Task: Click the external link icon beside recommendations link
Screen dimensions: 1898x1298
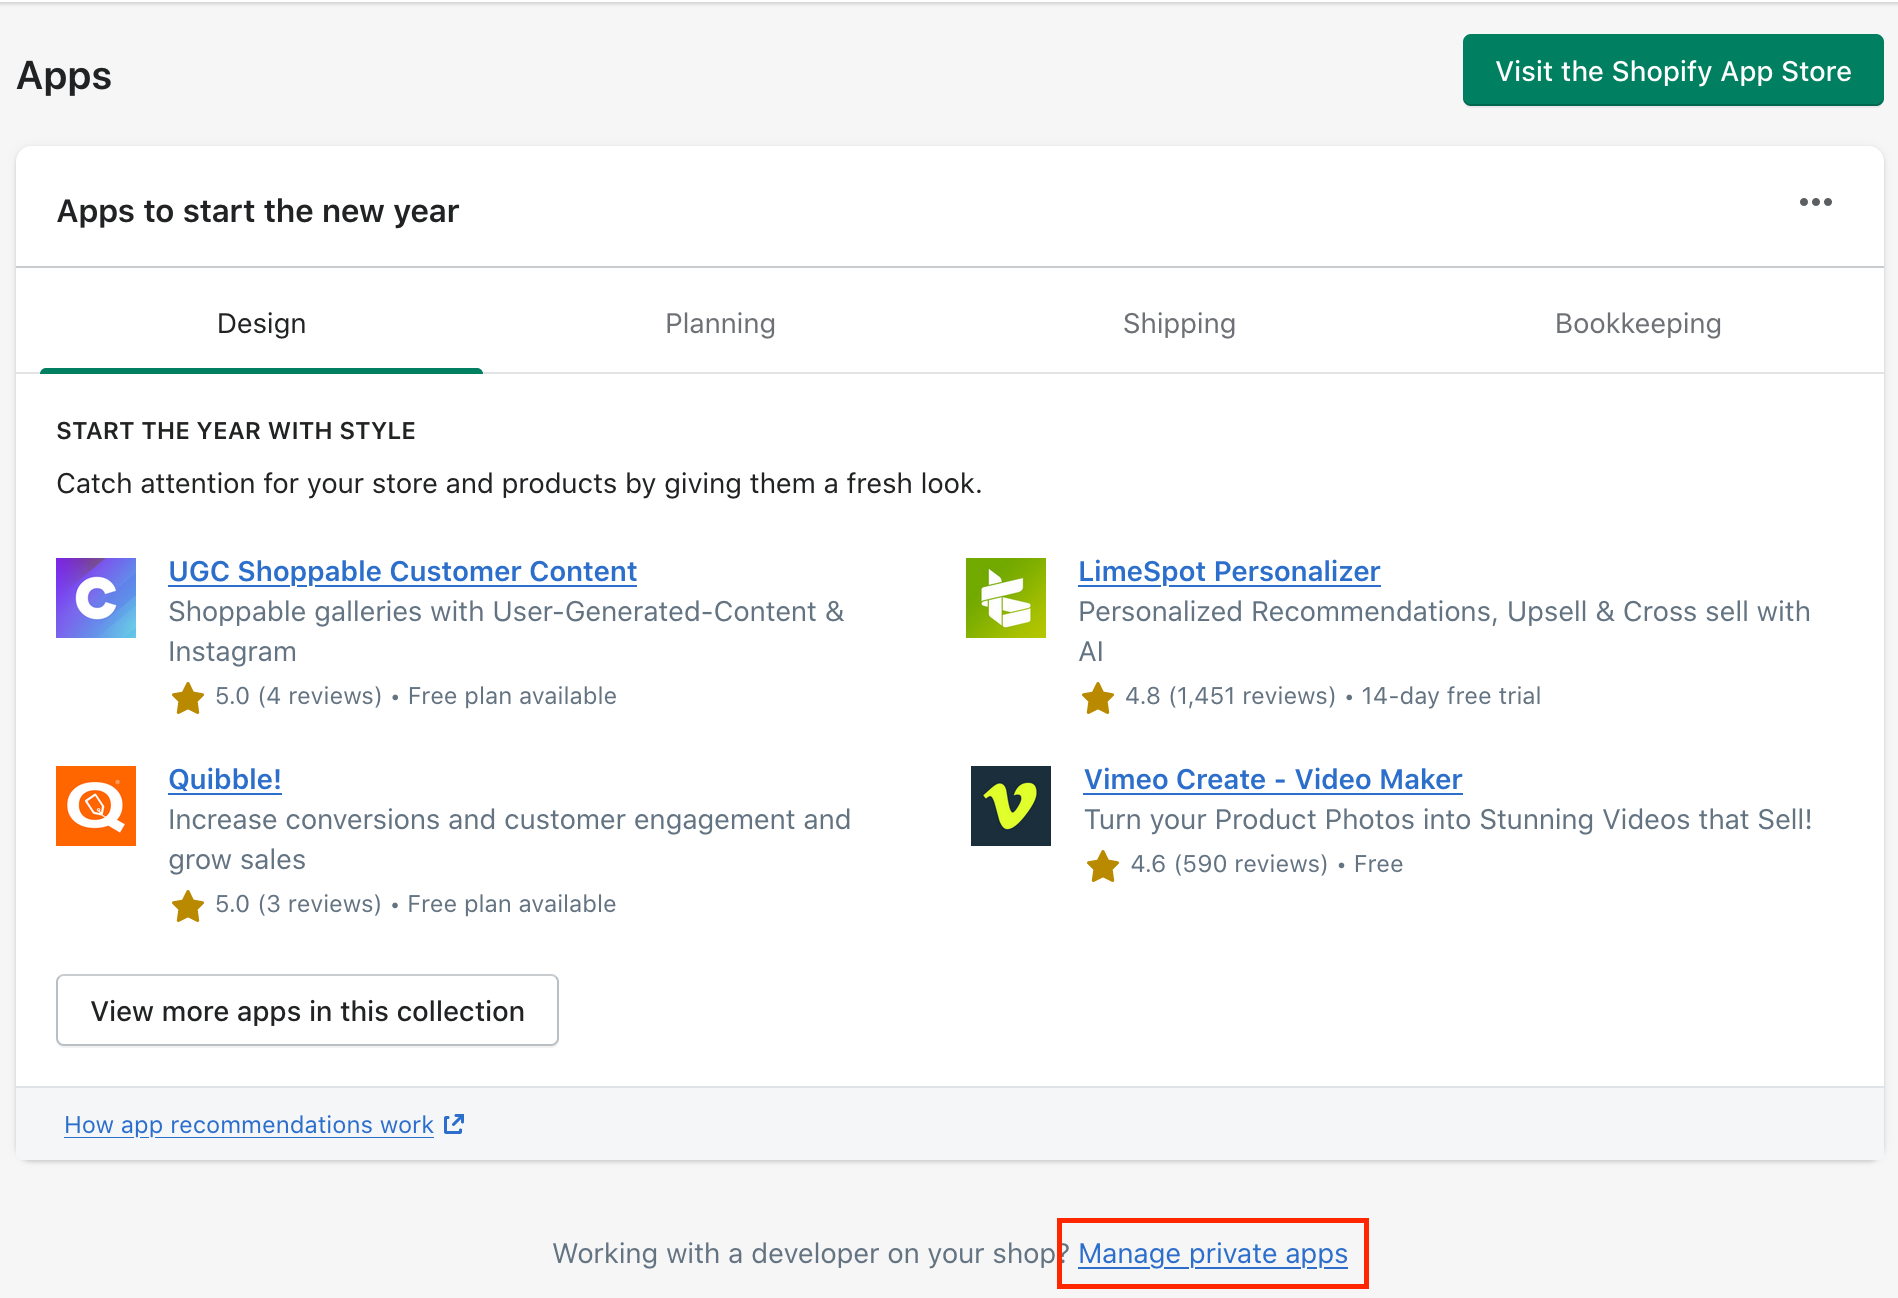Action: pos(454,1124)
